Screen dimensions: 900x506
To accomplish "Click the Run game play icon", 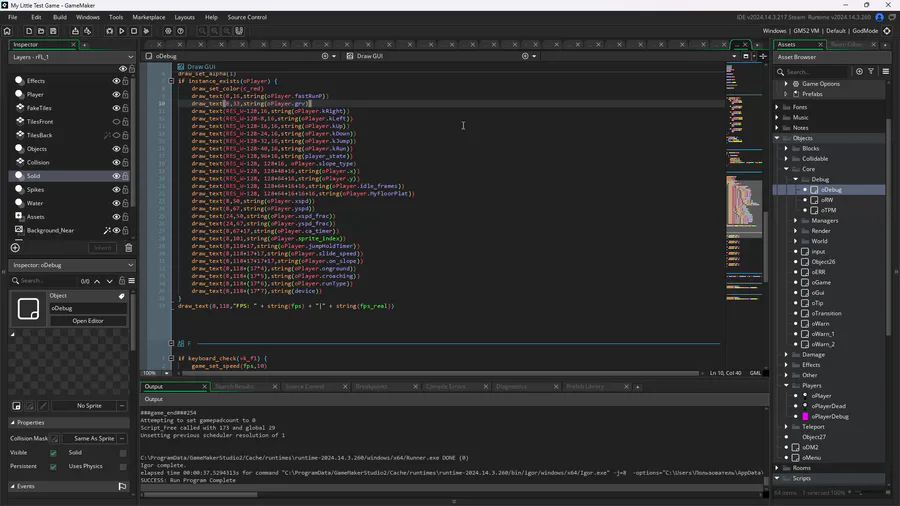I will coord(122,31).
